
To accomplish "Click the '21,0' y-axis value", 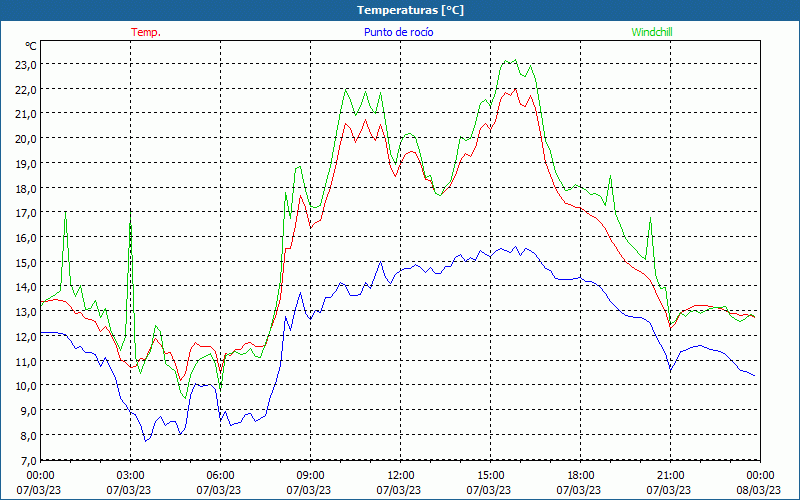I will [27, 114].
